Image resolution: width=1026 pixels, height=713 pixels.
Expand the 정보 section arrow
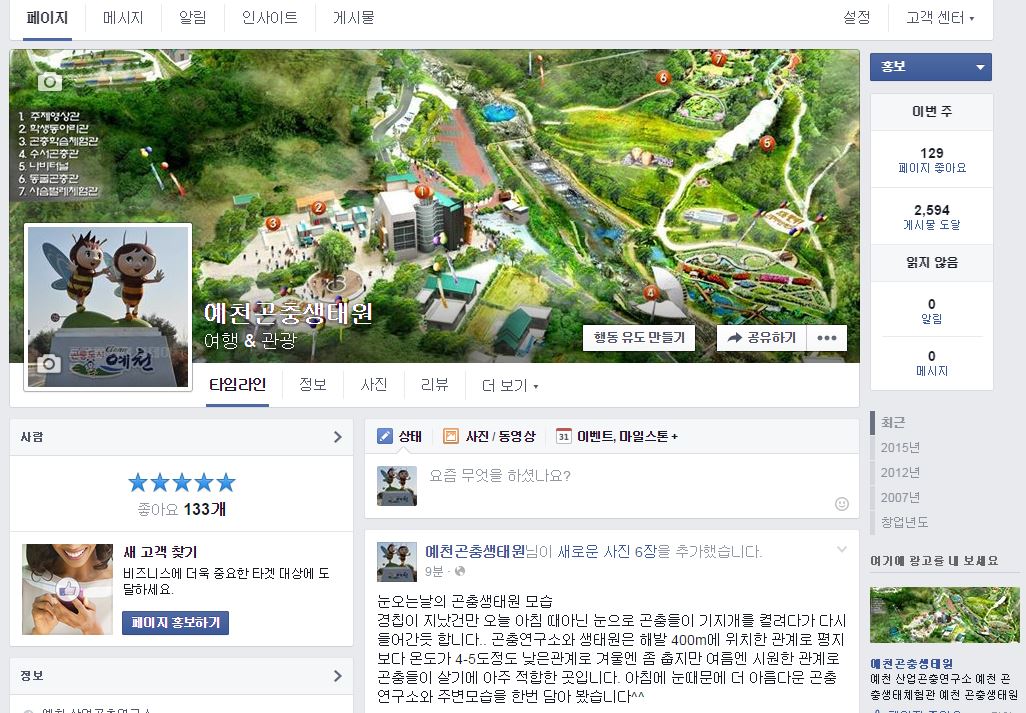pos(338,676)
